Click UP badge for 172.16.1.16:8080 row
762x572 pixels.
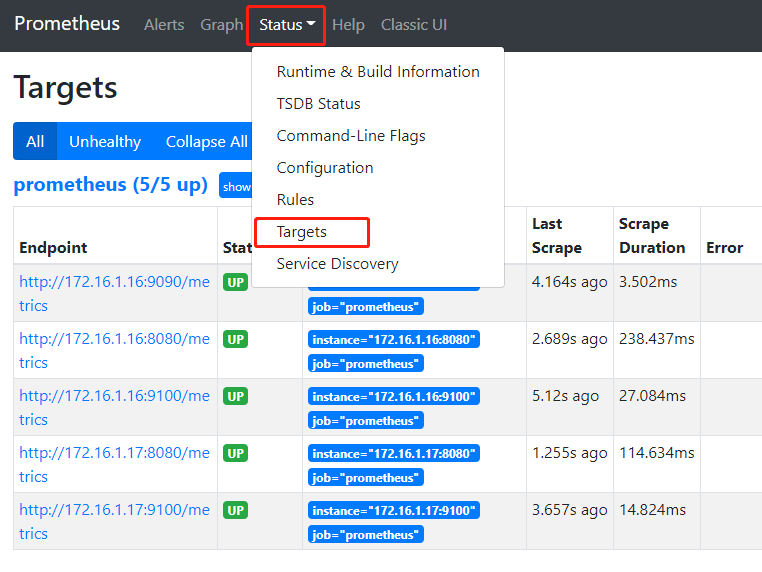pyautogui.click(x=235, y=339)
